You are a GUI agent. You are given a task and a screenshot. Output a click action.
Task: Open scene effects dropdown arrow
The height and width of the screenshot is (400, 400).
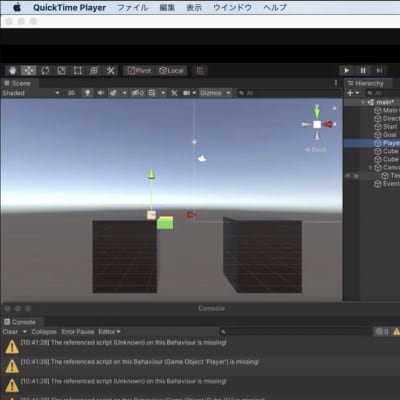click(x=124, y=93)
